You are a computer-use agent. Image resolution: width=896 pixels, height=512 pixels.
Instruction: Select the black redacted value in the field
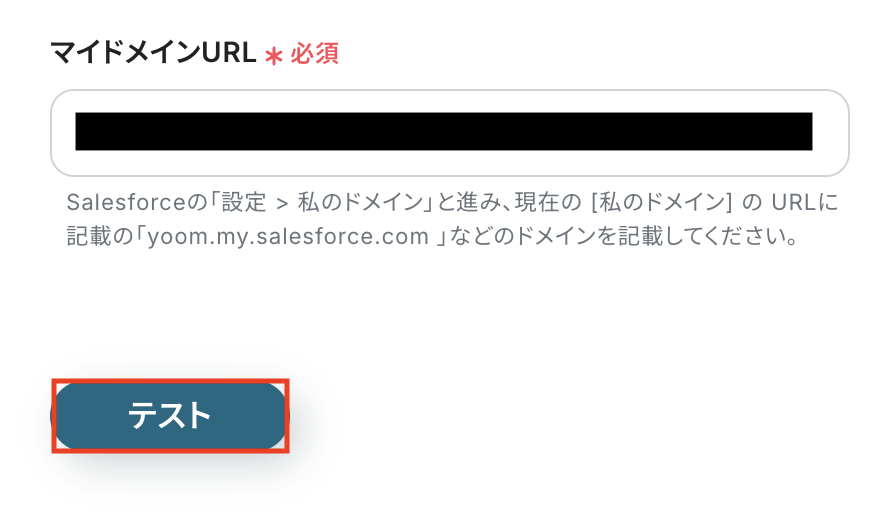click(444, 131)
